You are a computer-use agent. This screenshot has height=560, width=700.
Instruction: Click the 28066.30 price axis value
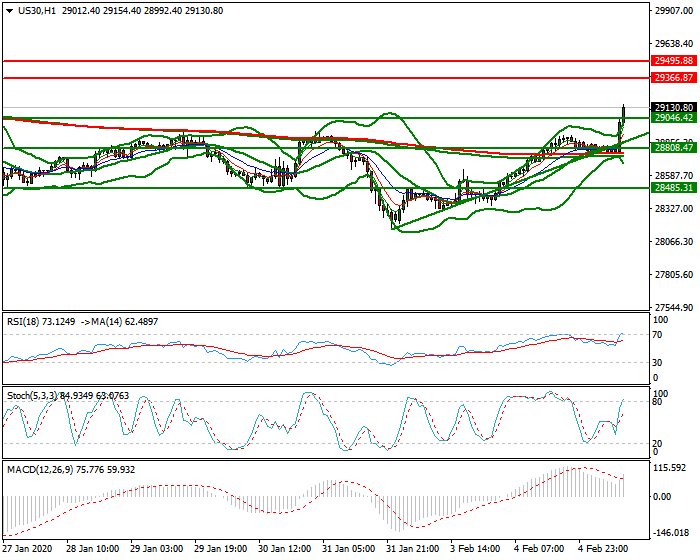click(674, 242)
